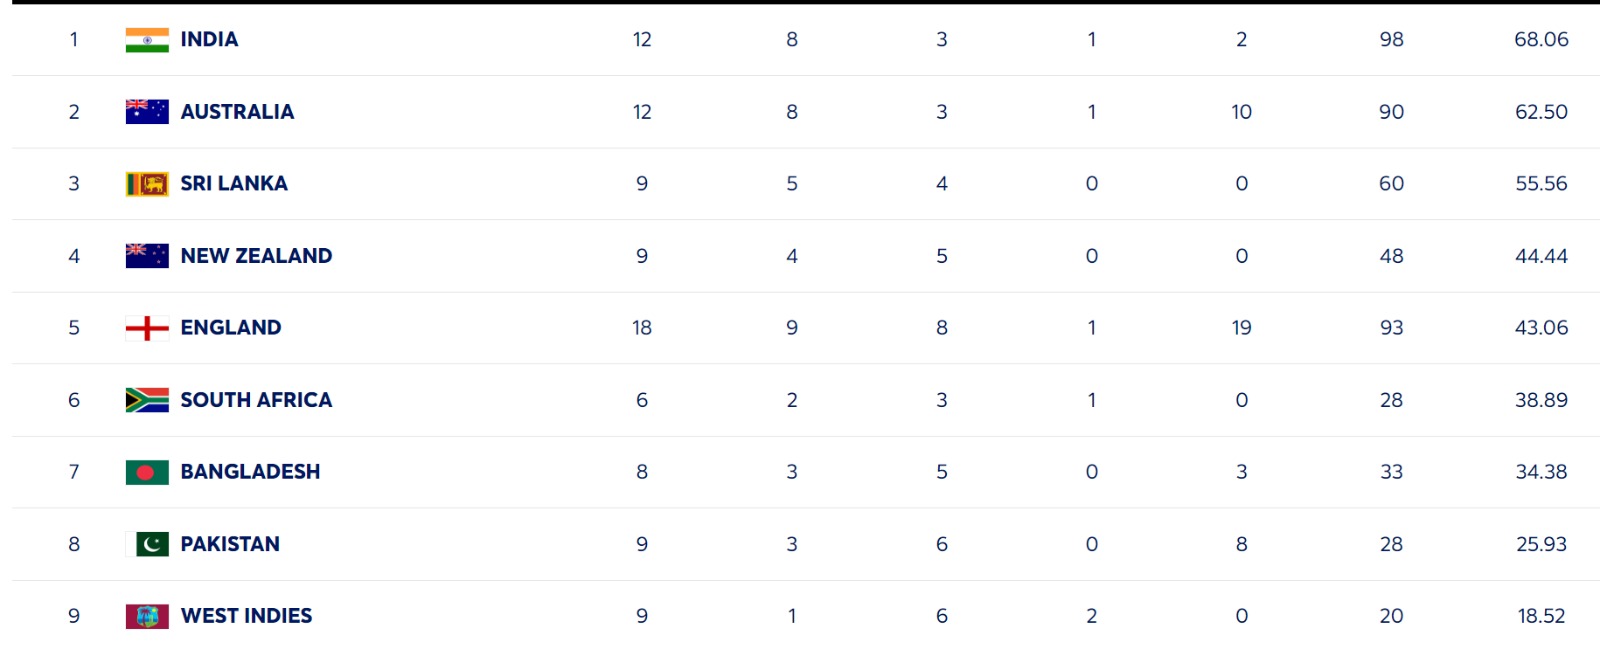1600x649 pixels.
Task: Open the AUSTRALIA team link
Action: 237,112
